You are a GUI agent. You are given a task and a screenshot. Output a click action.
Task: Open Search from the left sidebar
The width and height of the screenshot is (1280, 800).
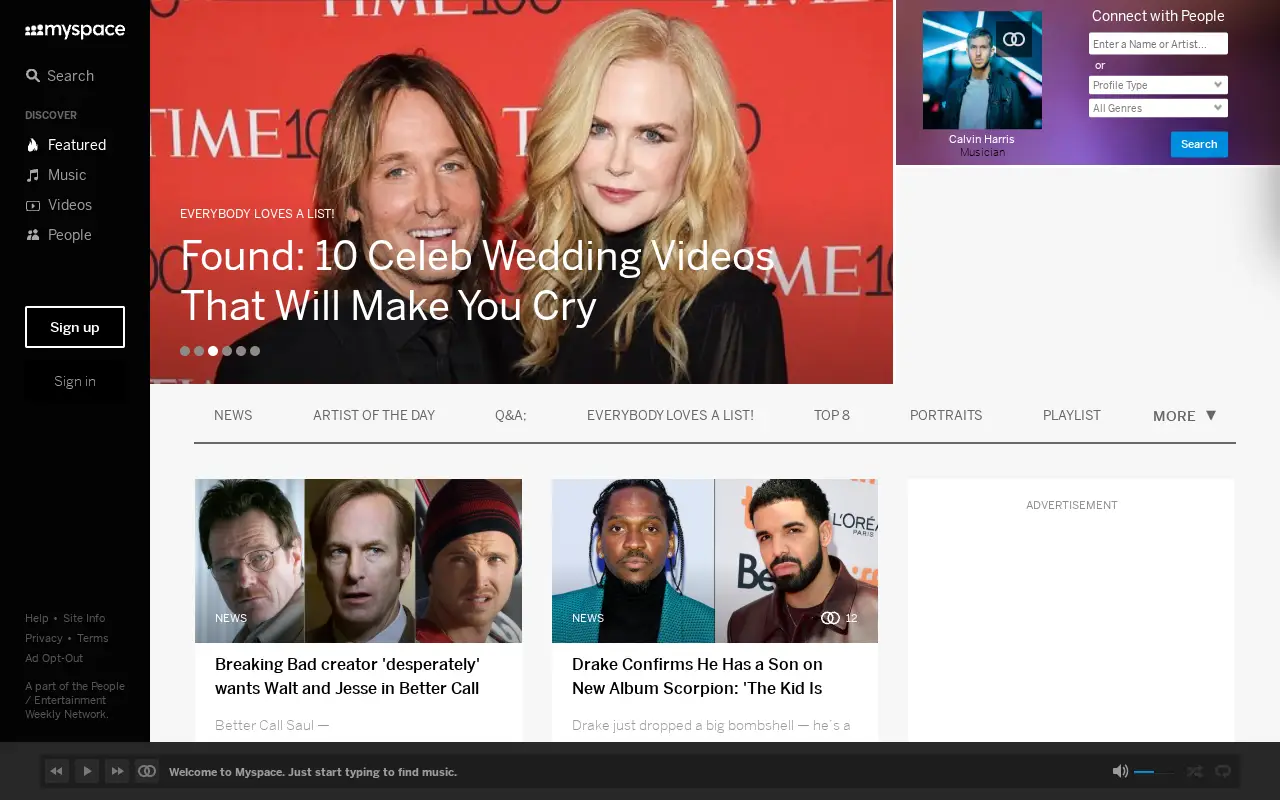60,76
